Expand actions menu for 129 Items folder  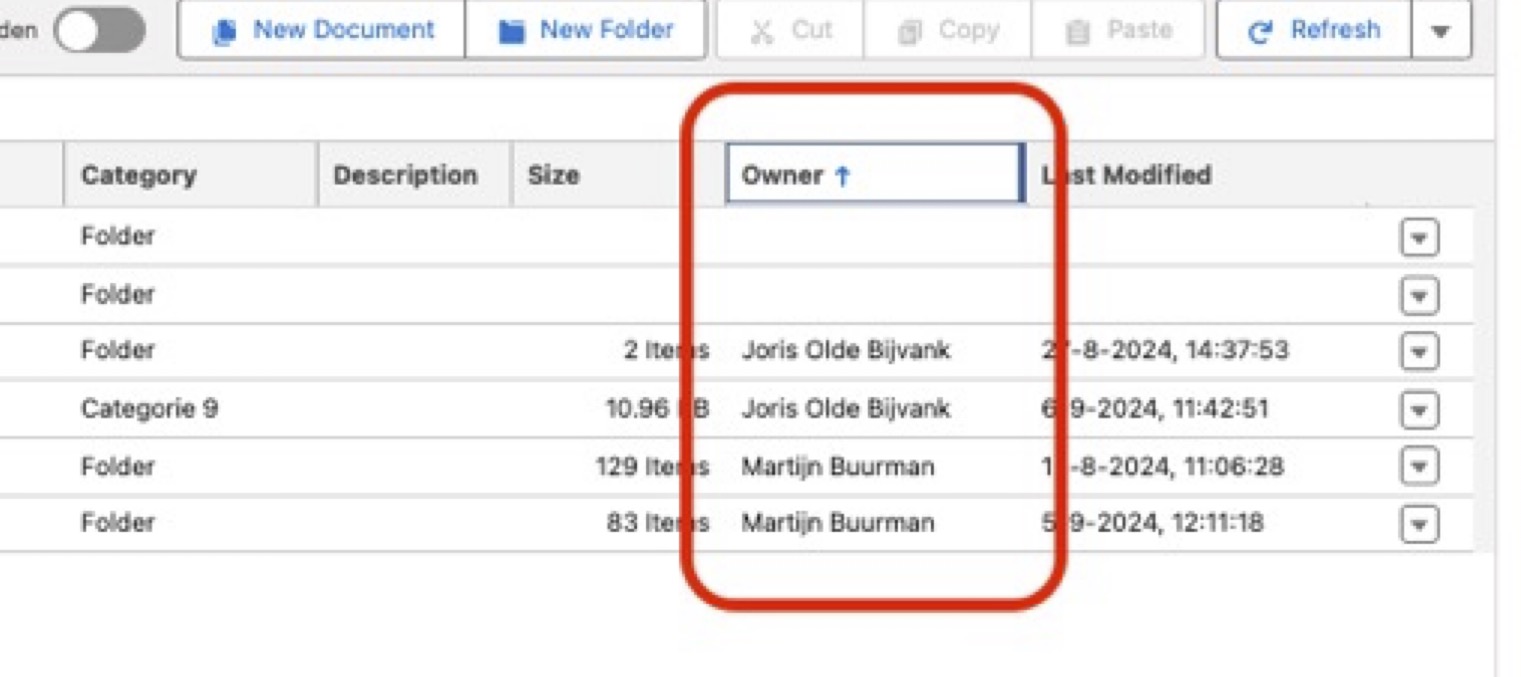[x=1419, y=466]
